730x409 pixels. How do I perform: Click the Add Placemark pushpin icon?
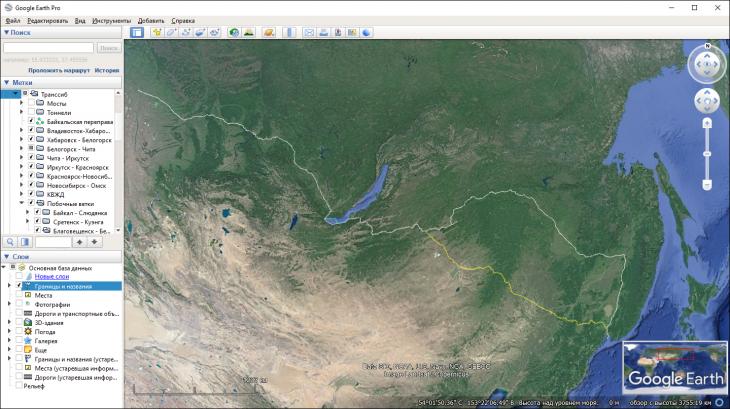[157, 32]
